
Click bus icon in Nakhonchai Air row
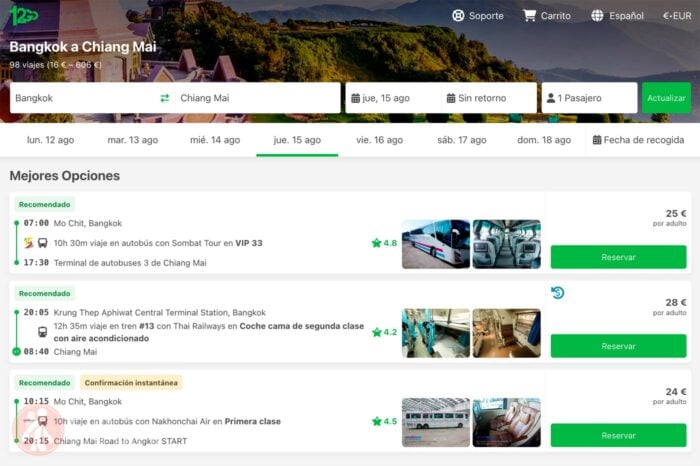42,421
